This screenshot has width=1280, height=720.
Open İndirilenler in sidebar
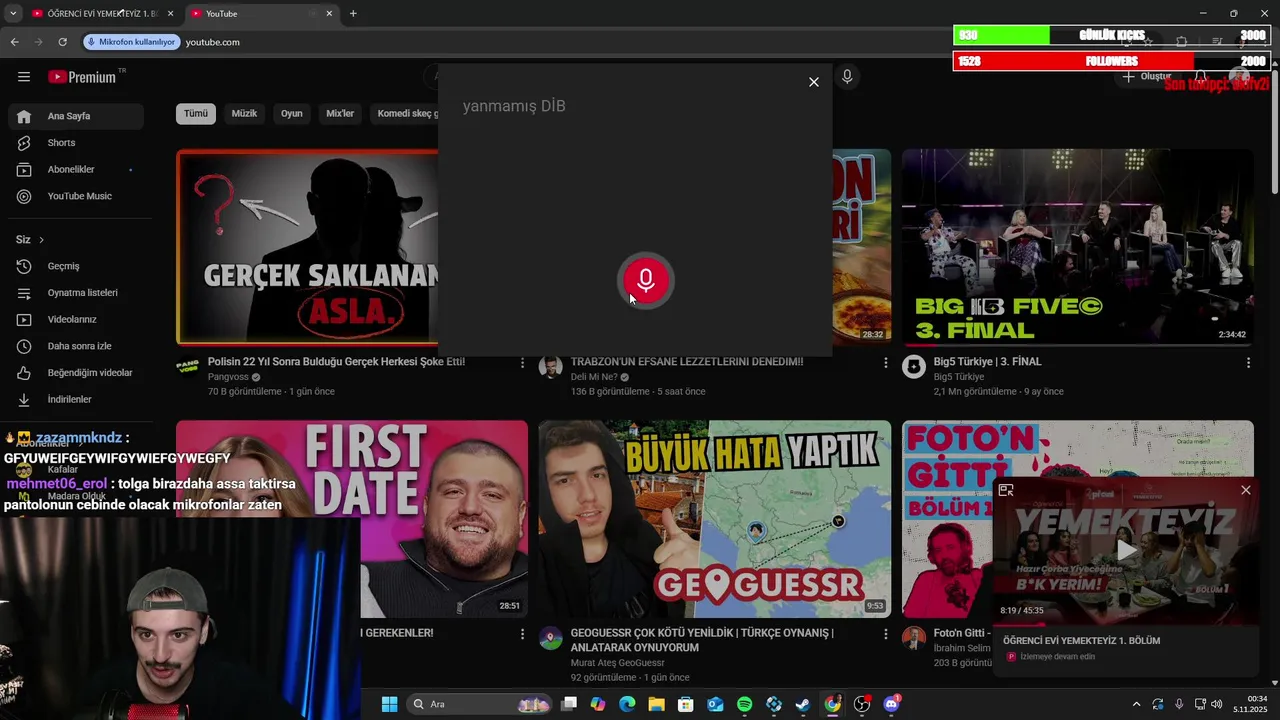[x=76, y=399]
